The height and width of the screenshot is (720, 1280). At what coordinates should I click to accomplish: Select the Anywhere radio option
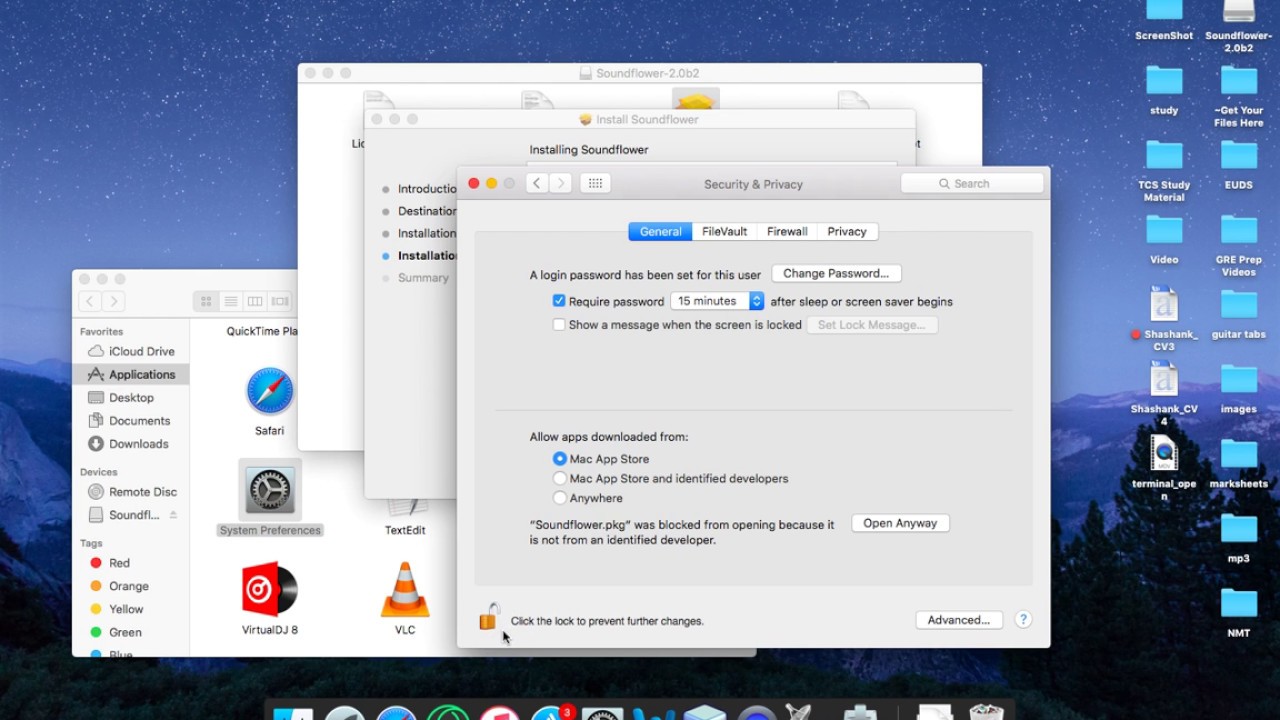tap(560, 498)
